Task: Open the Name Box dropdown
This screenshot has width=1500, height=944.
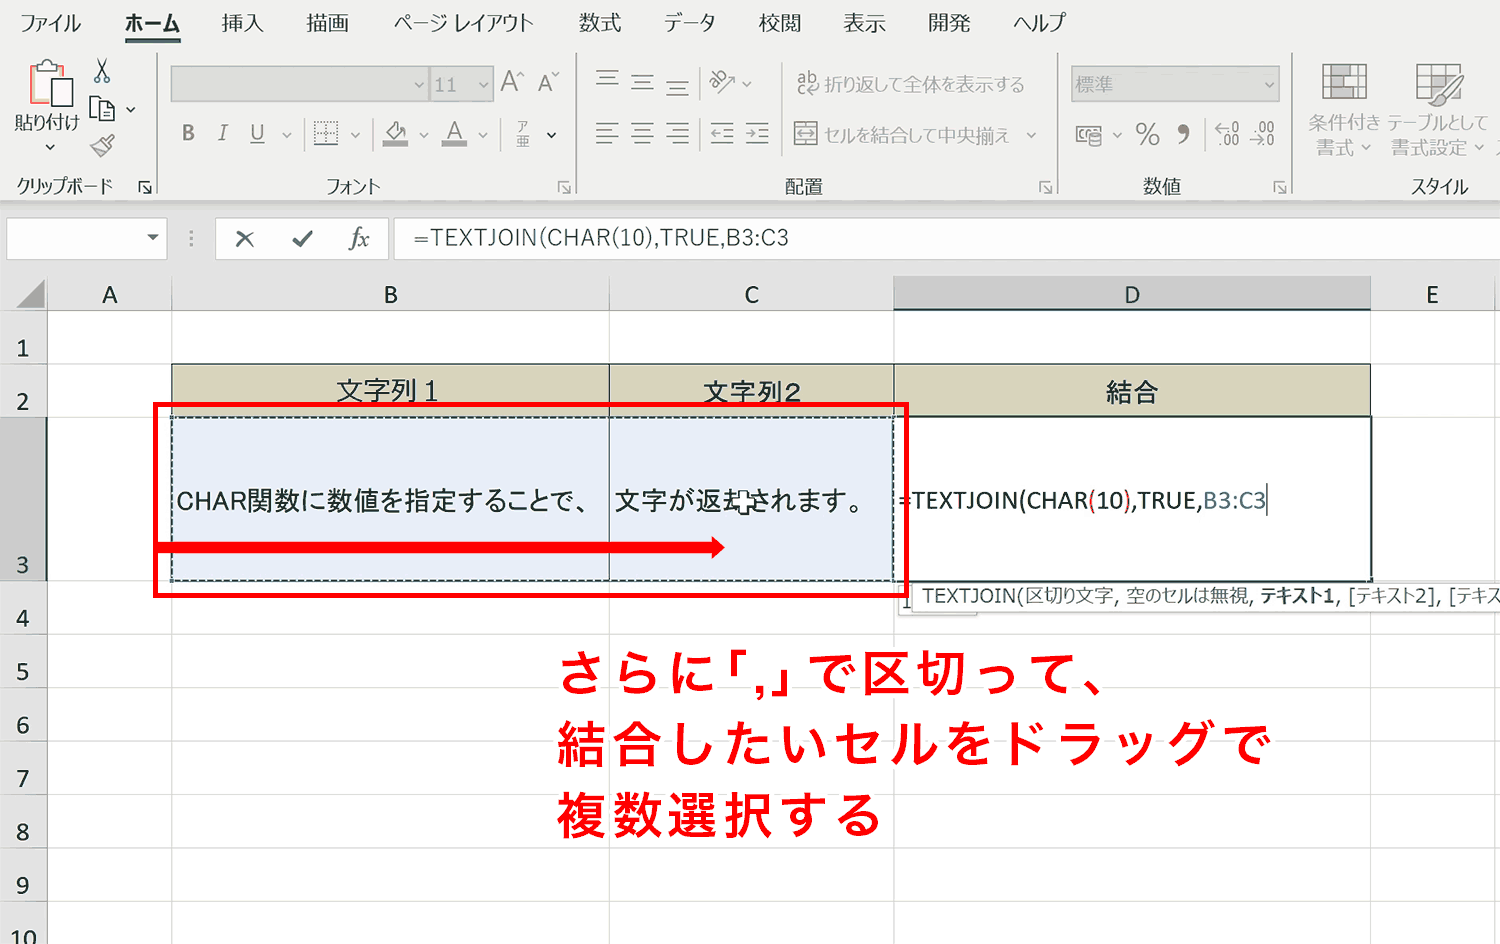Action: [152, 238]
